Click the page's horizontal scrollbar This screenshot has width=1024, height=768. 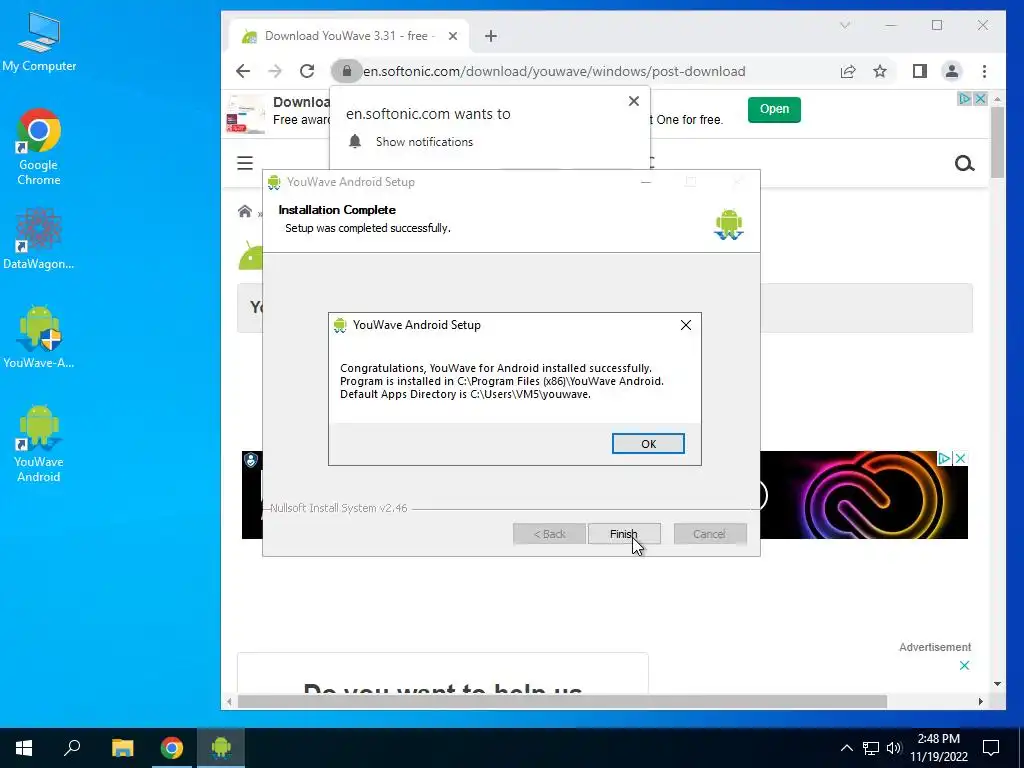562,701
